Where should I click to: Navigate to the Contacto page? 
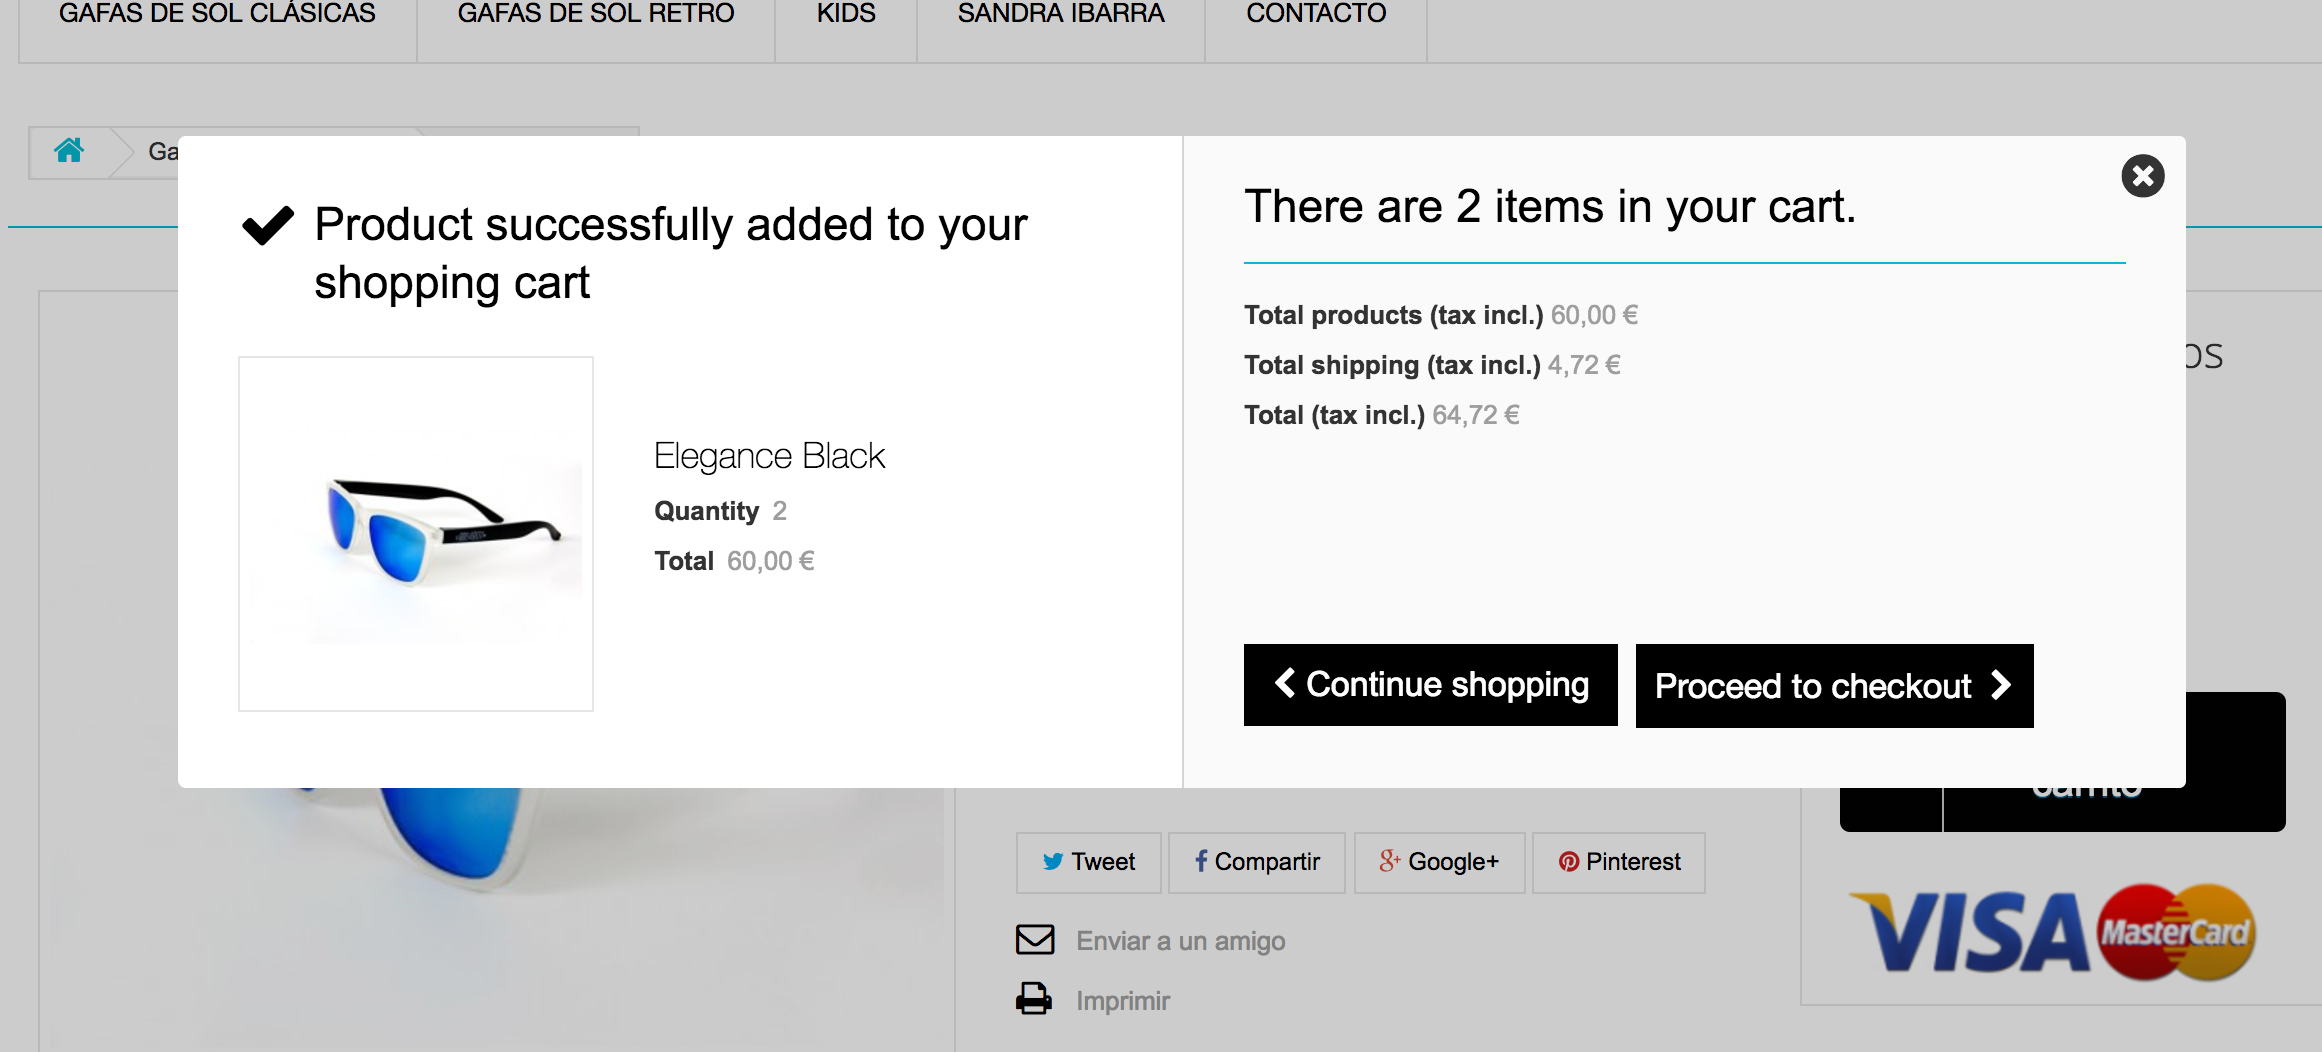click(1316, 14)
